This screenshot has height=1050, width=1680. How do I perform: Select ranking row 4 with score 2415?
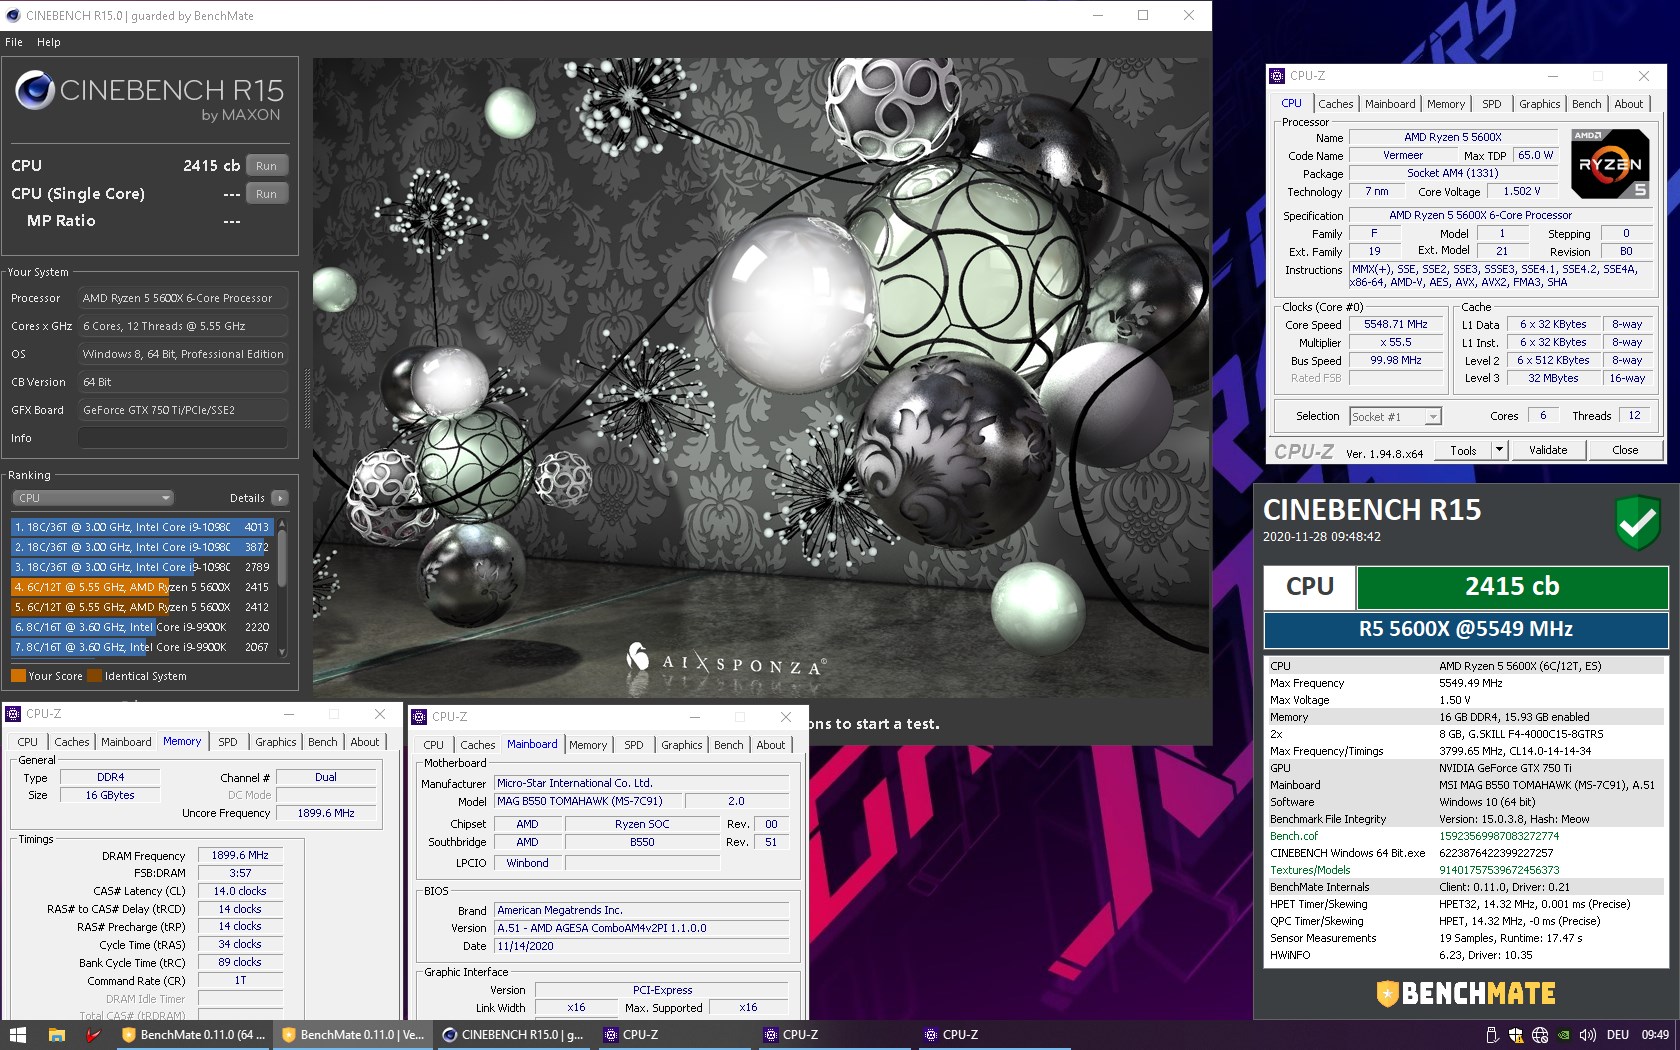pyautogui.click(x=143, y=587)
